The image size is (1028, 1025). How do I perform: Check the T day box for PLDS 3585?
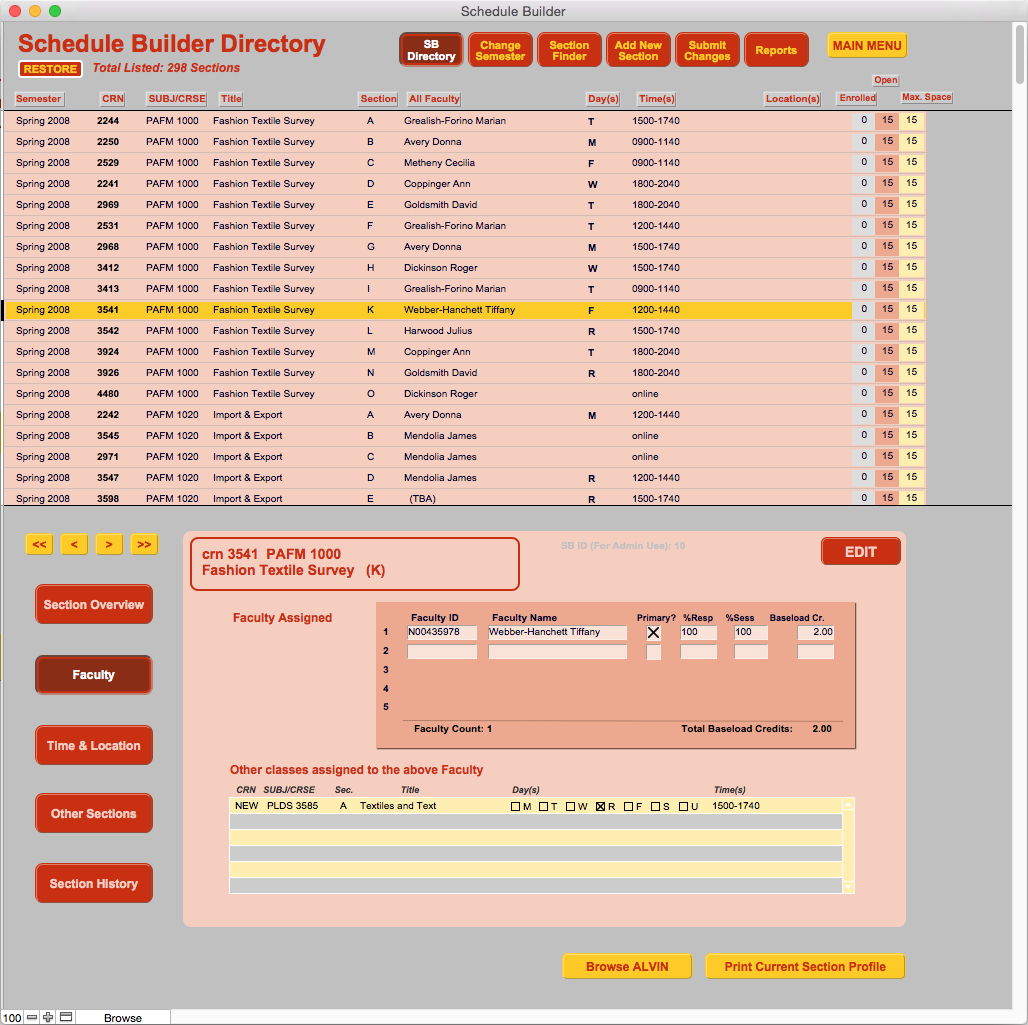pos(543,807)
